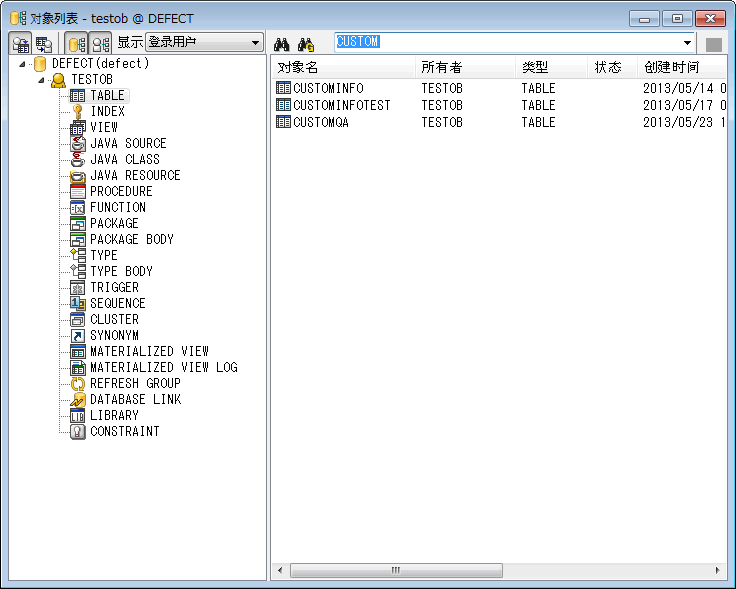The width and height of the screenshot is (736, 589).
Task: Select the REFRESH GROUP icon
Action: (x=77, y=383)
